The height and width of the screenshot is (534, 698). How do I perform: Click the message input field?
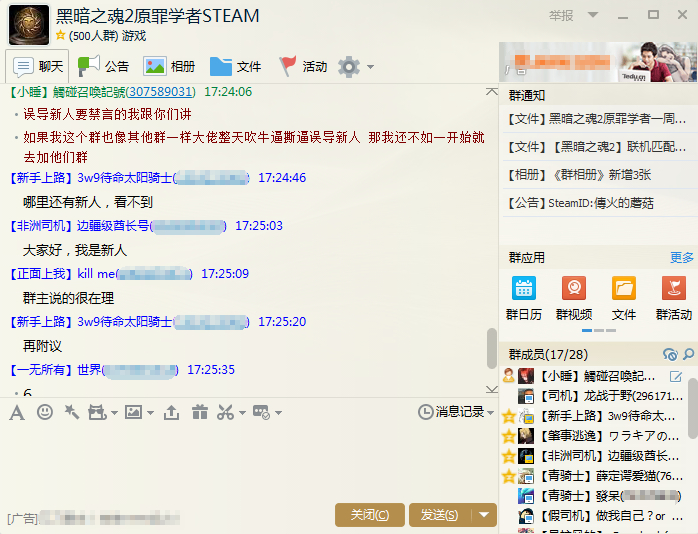249,461
